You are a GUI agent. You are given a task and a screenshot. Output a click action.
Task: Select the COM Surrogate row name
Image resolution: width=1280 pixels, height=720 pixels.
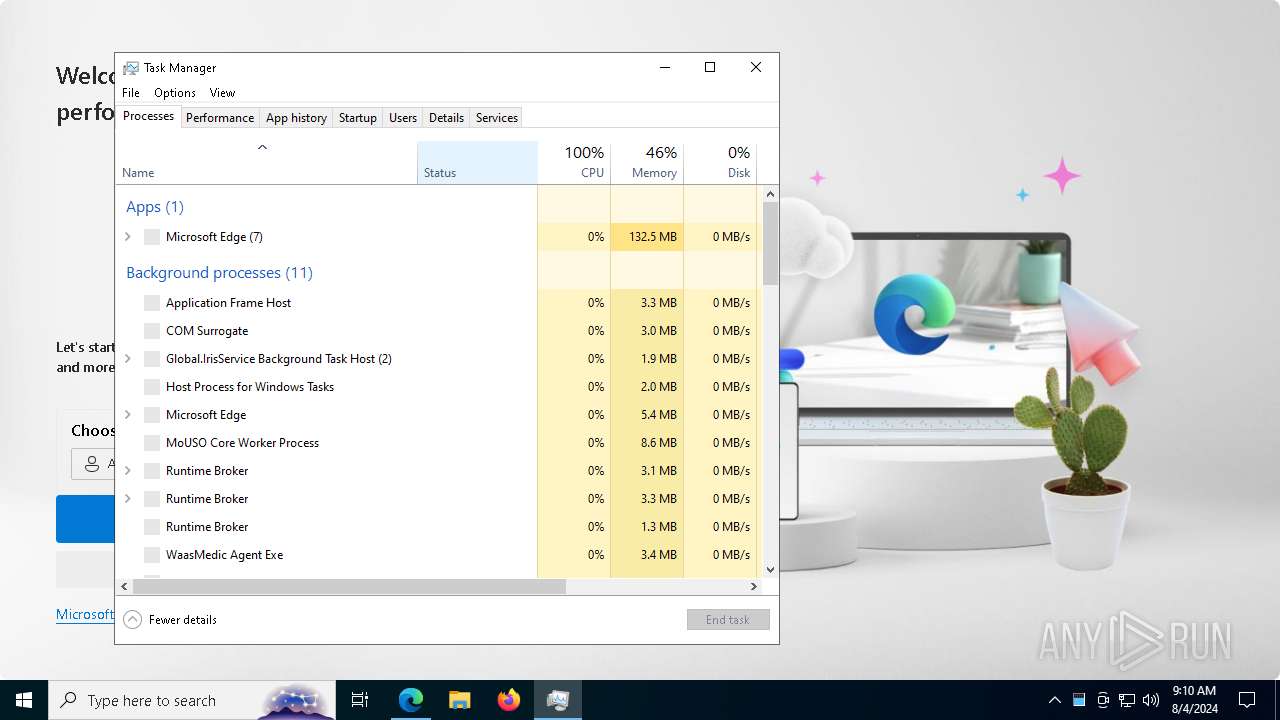(x=207, y=331)
